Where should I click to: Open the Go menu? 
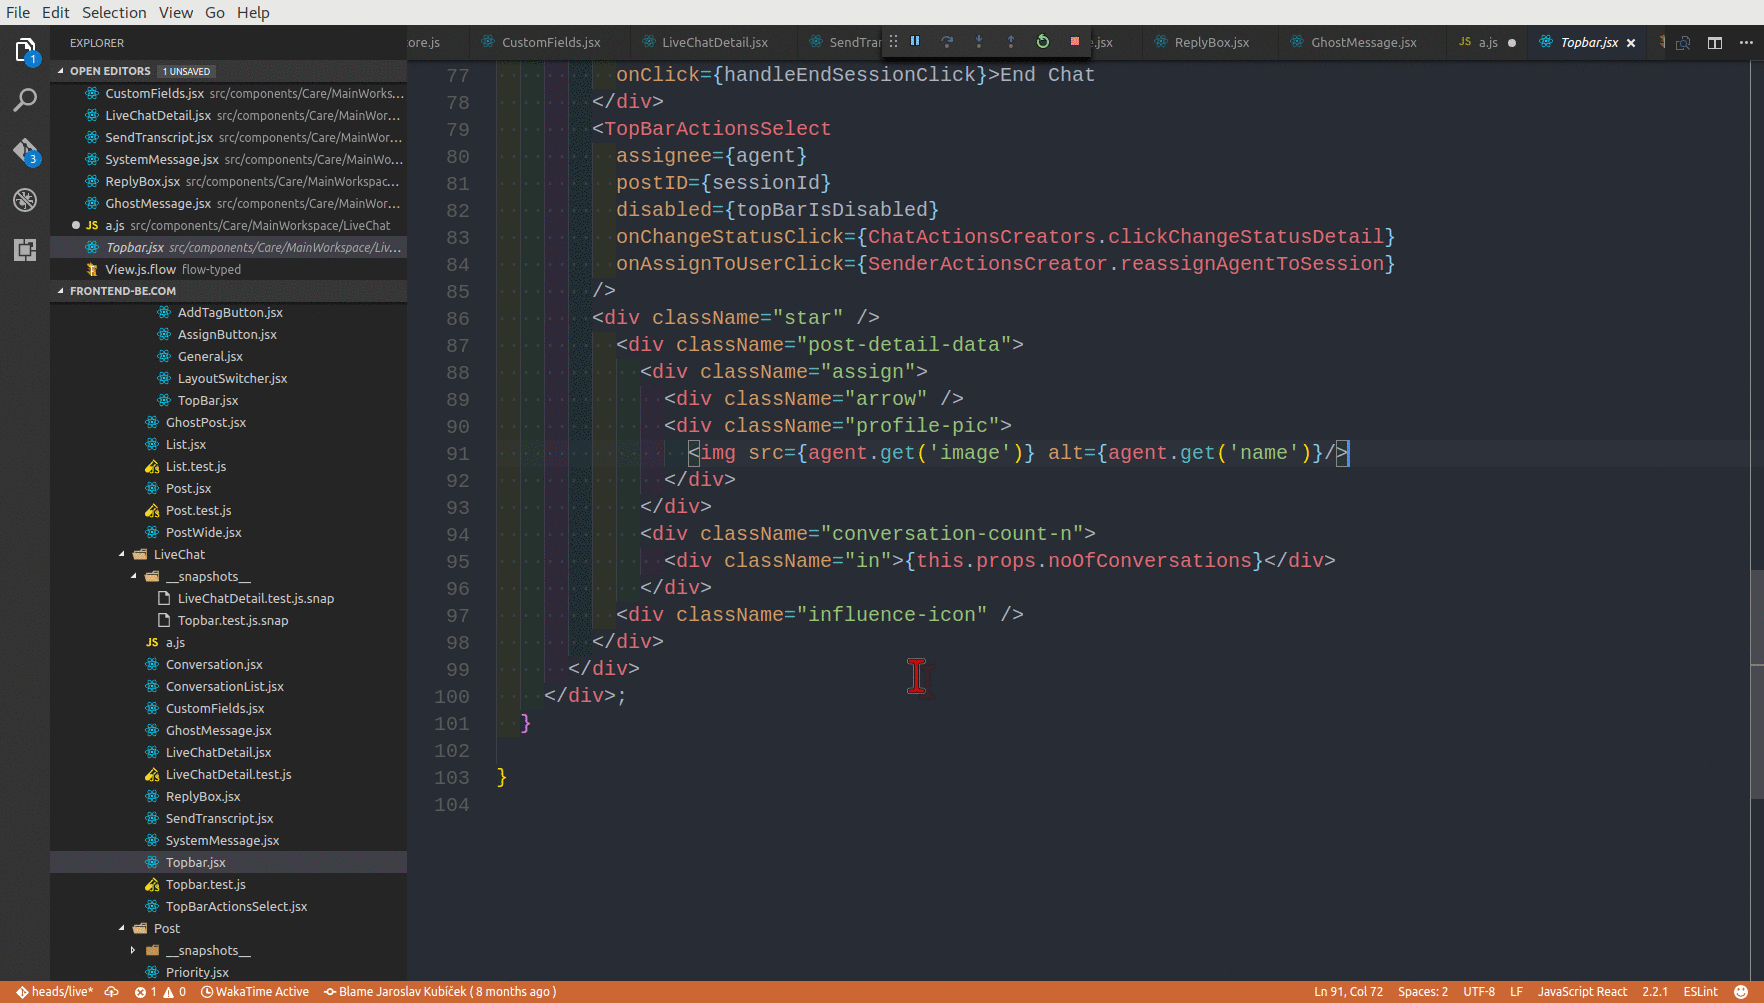(215, 12)
